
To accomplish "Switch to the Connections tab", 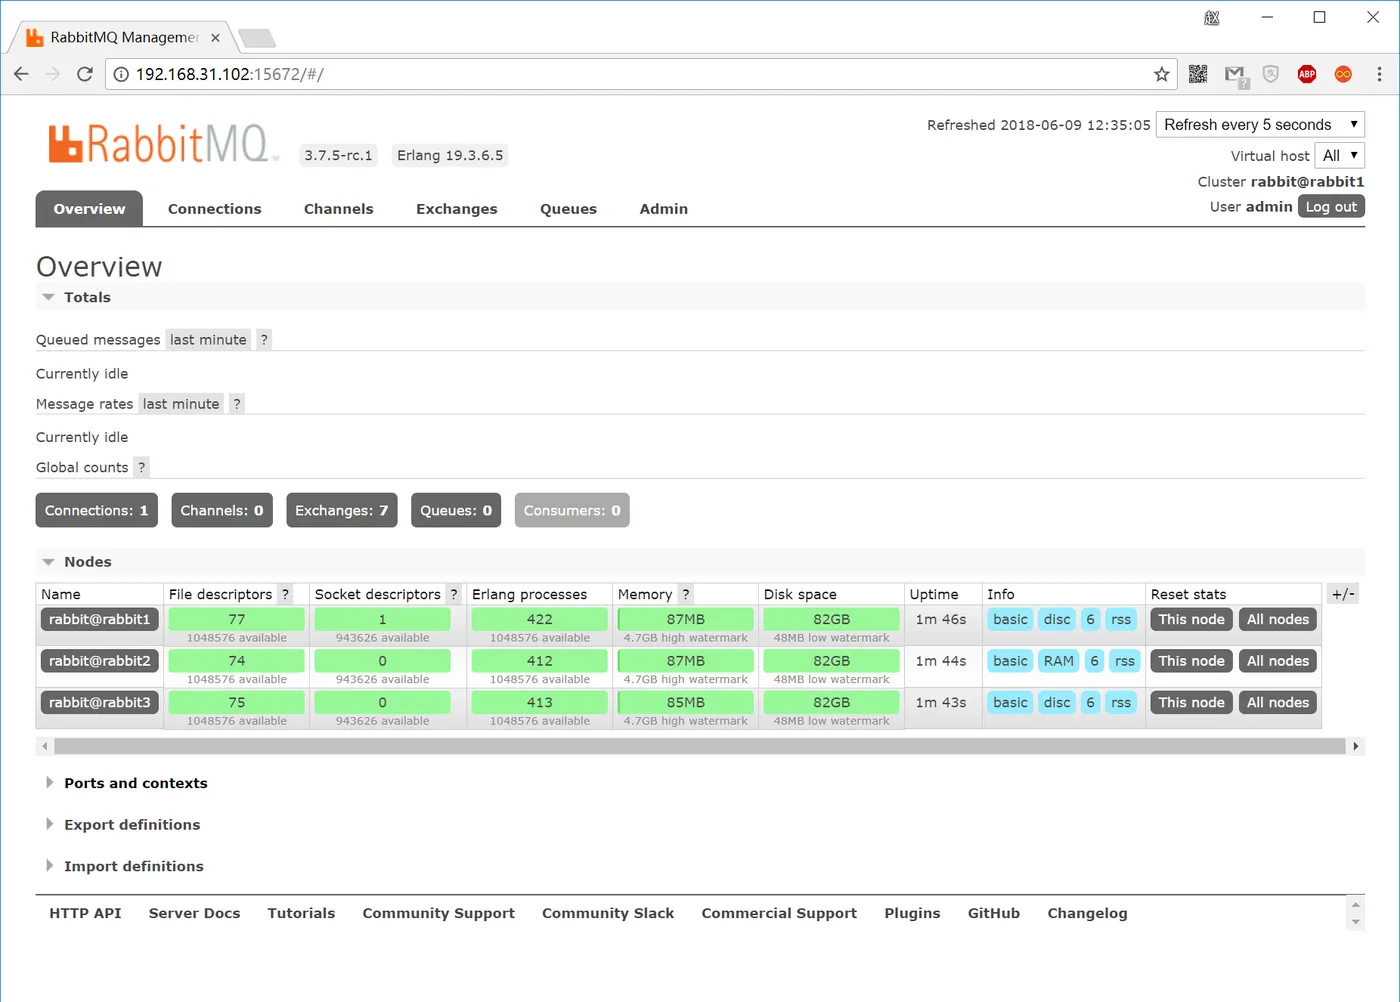I will tap(215, 209).
